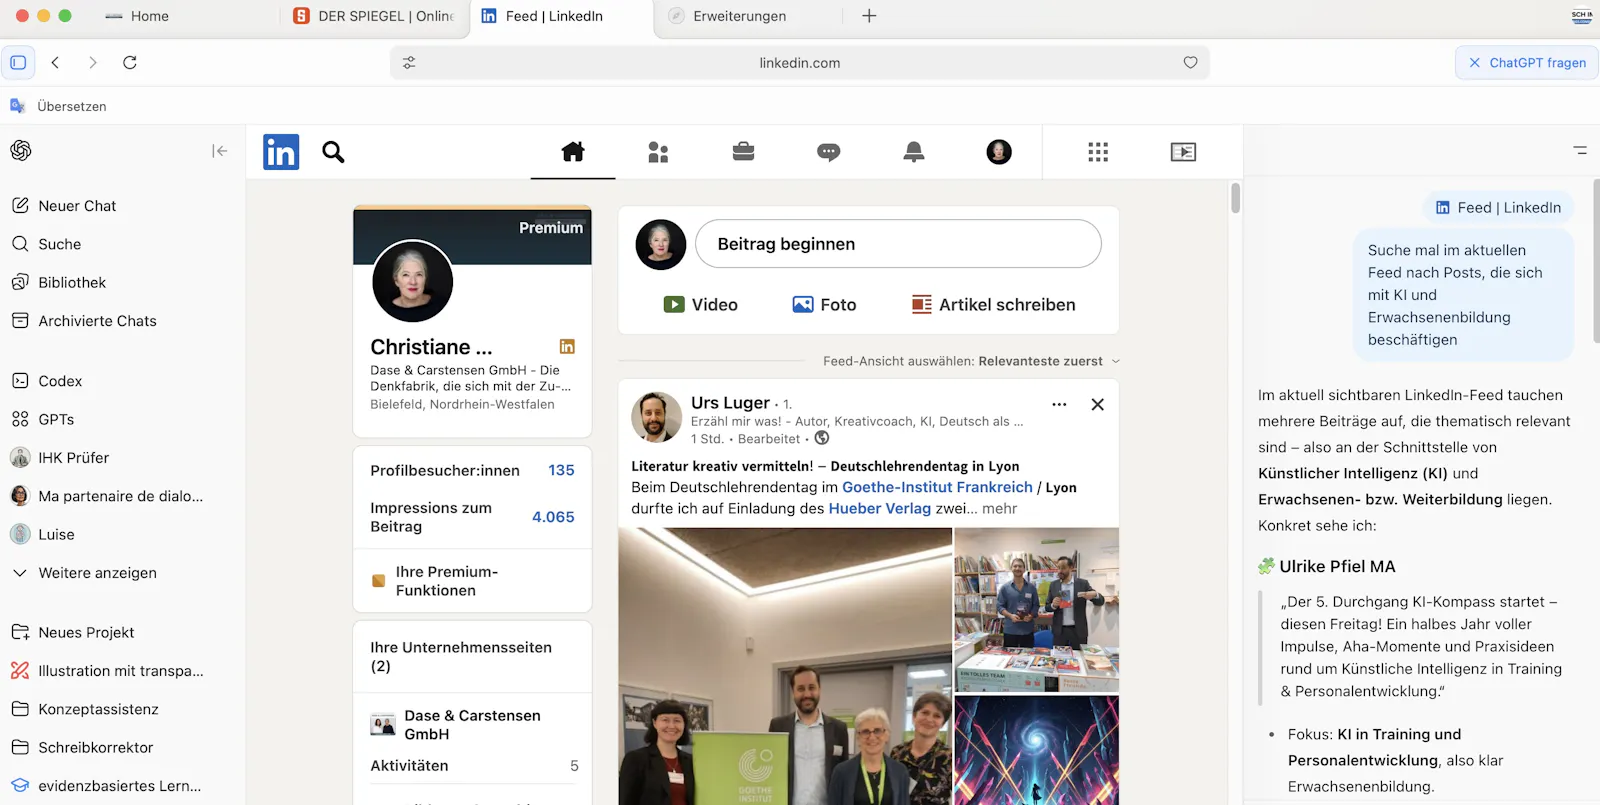This screenshot has width=1600, height=805.
Task: Toggle the browser sidebar panel button
Action: tap(18, 62)
